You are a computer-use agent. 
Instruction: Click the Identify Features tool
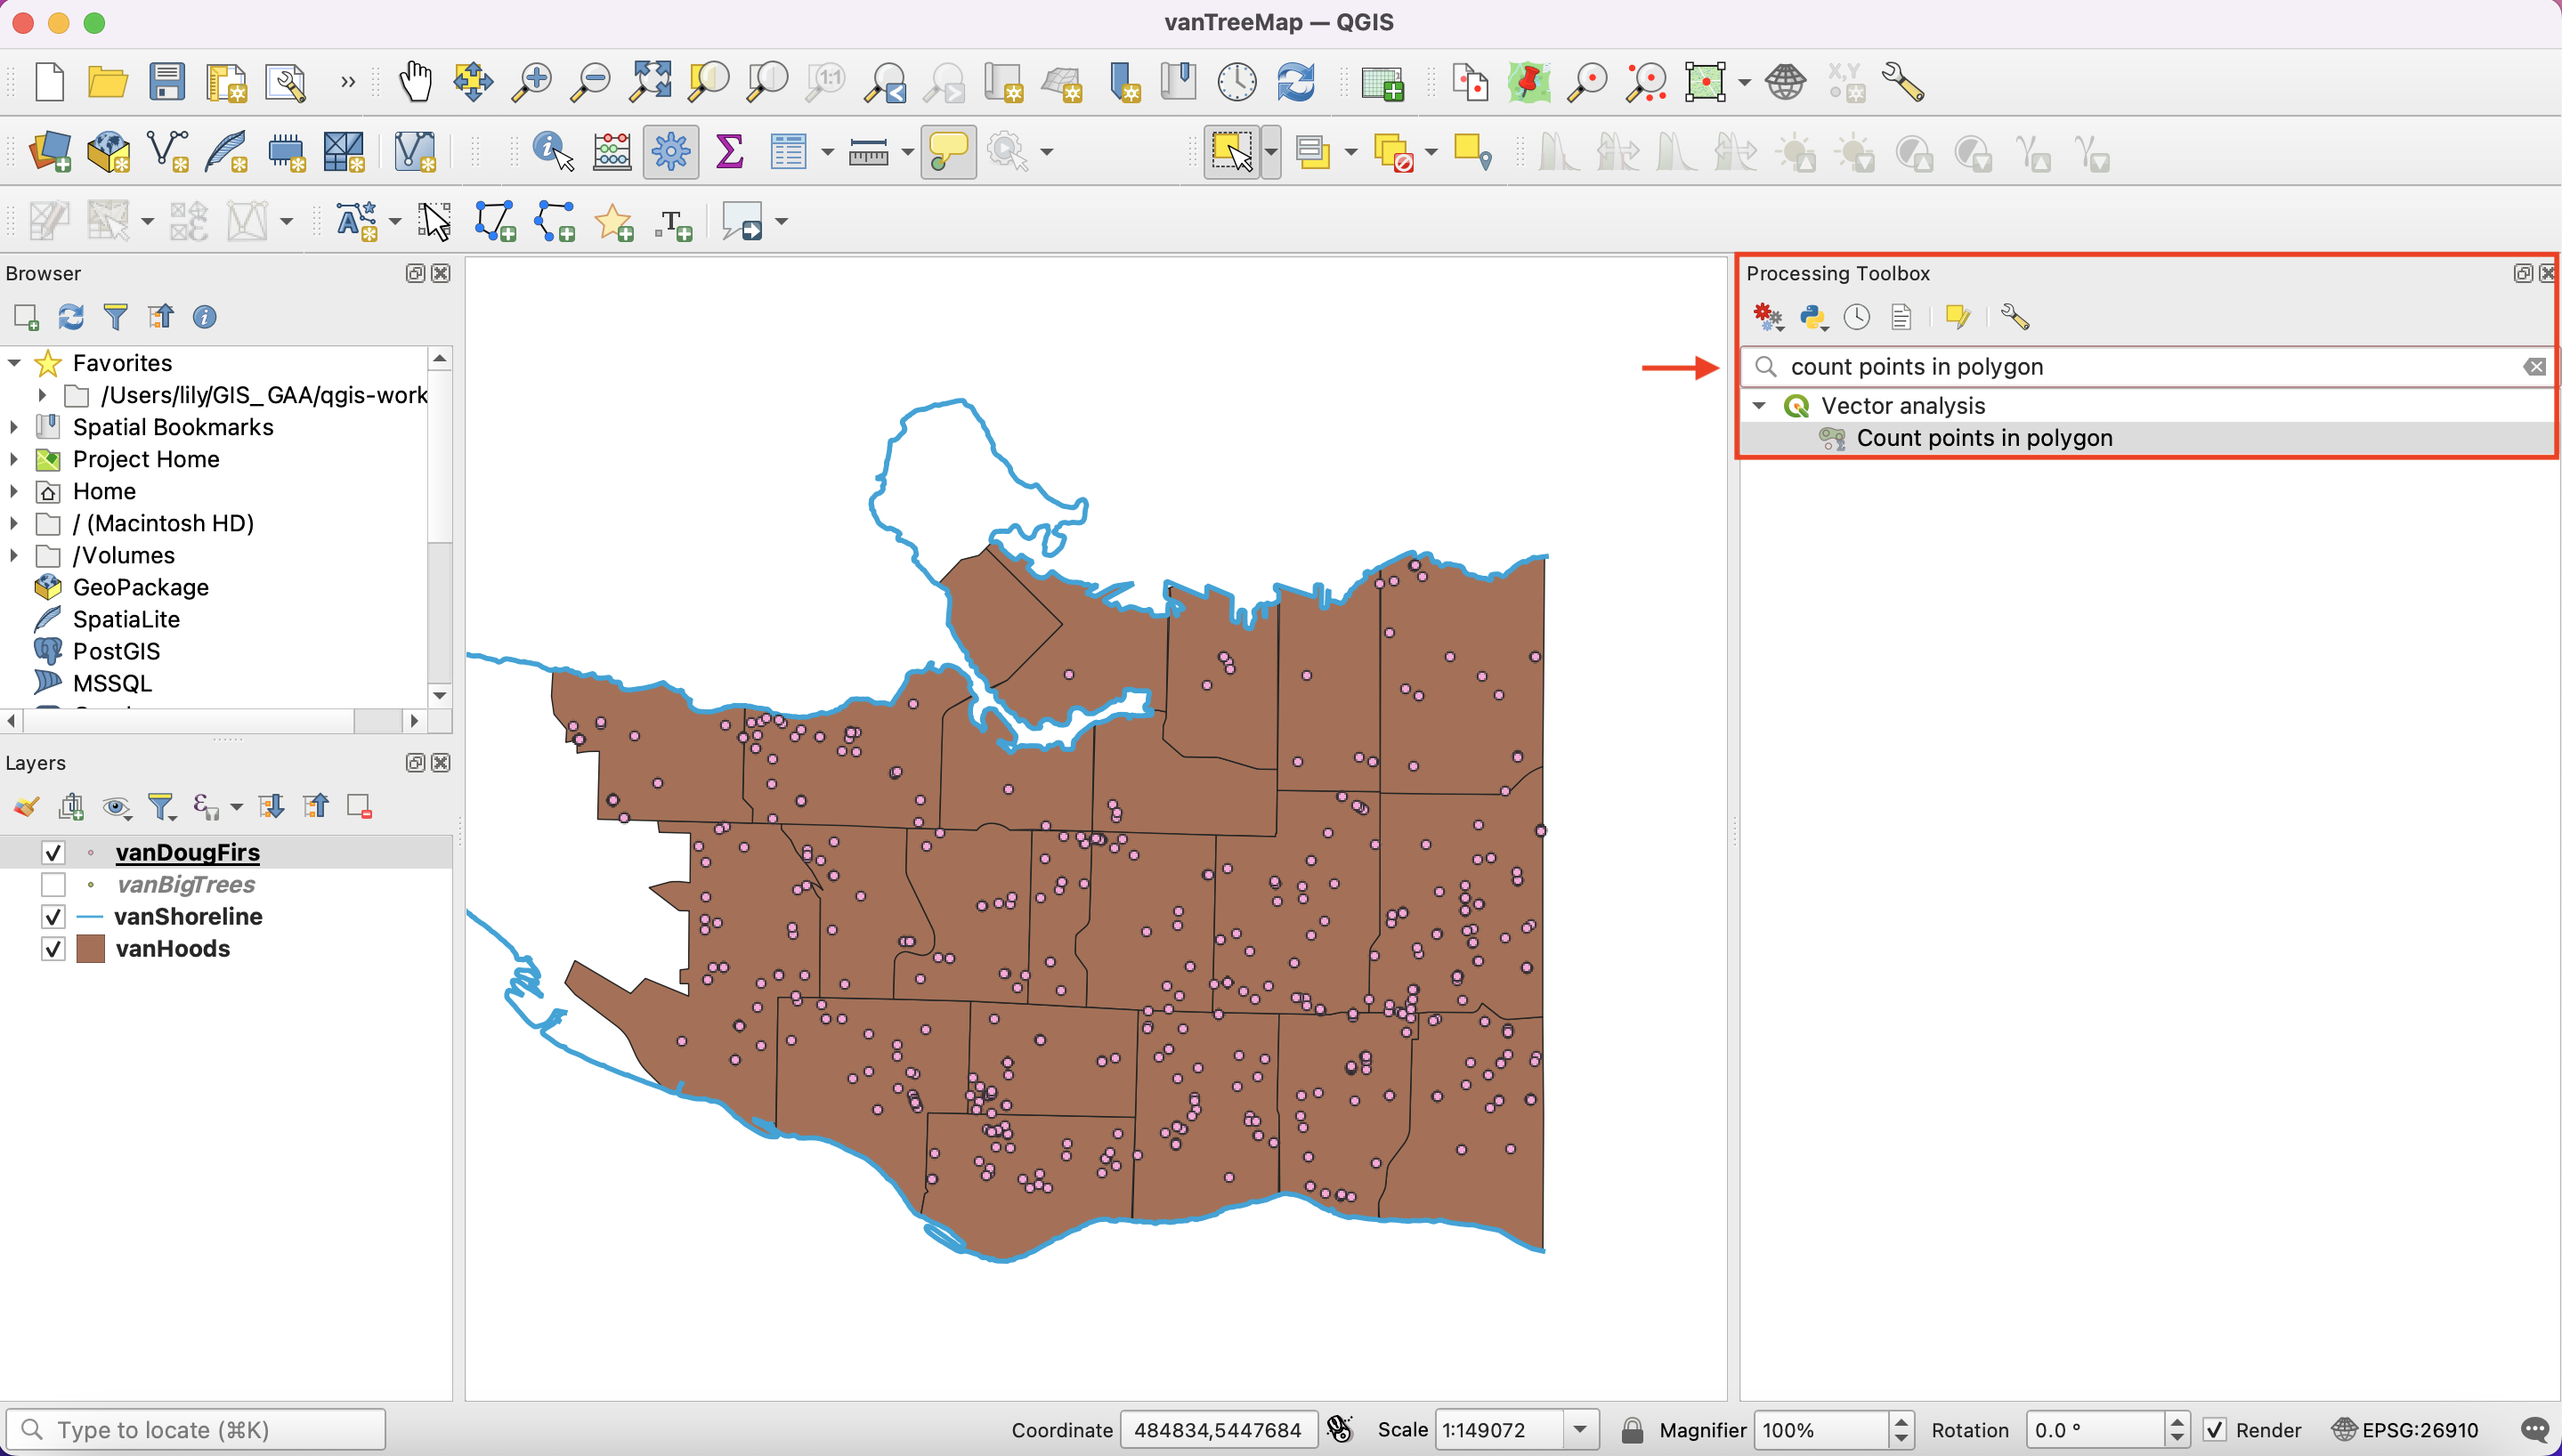click(552, 152)
